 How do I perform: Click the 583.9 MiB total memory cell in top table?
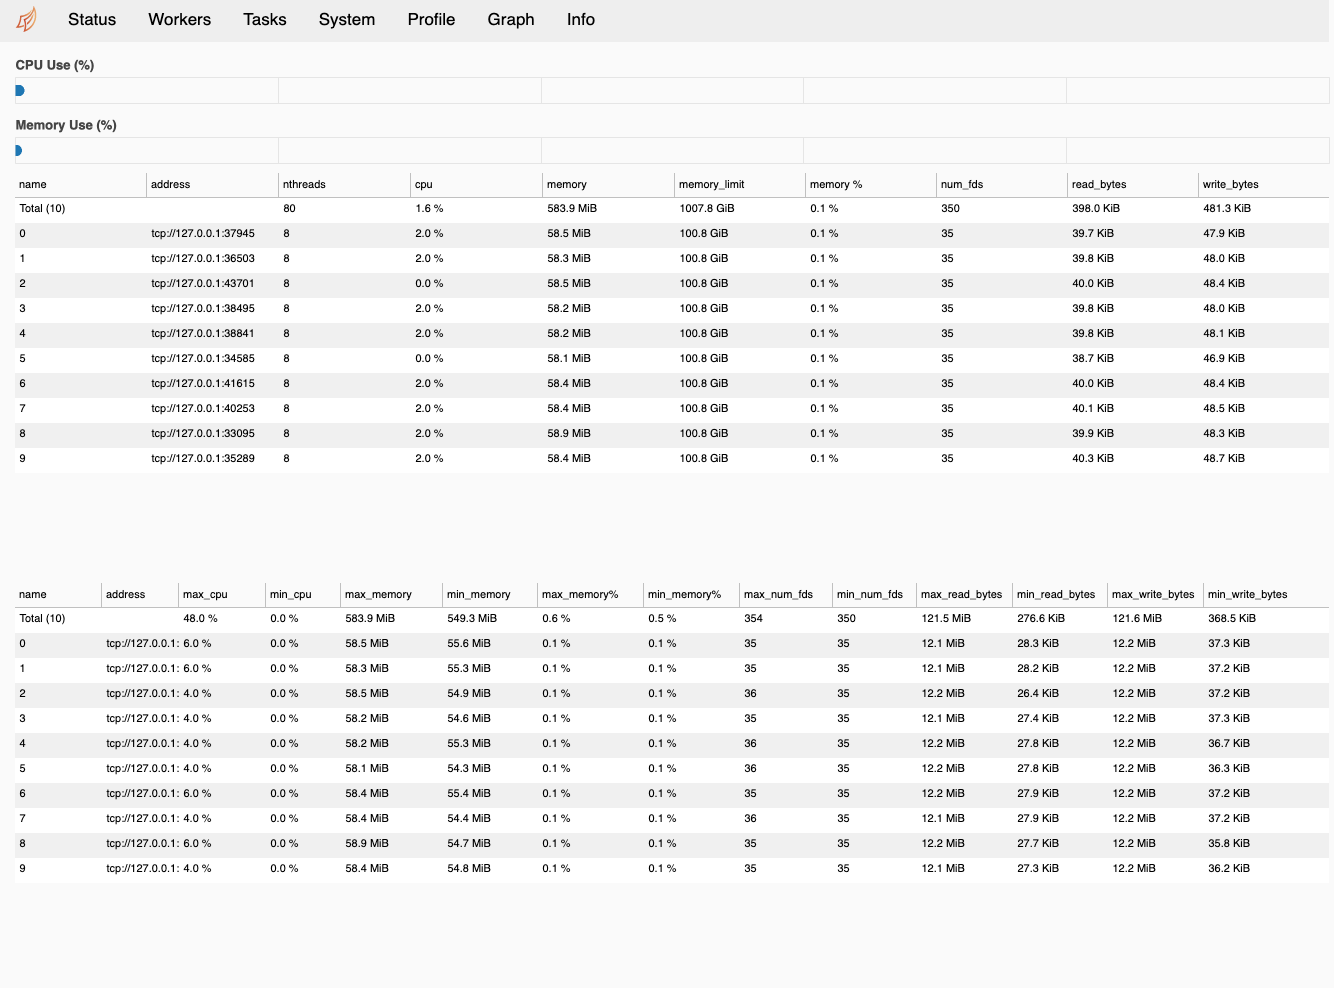click(x=572, y=208)
